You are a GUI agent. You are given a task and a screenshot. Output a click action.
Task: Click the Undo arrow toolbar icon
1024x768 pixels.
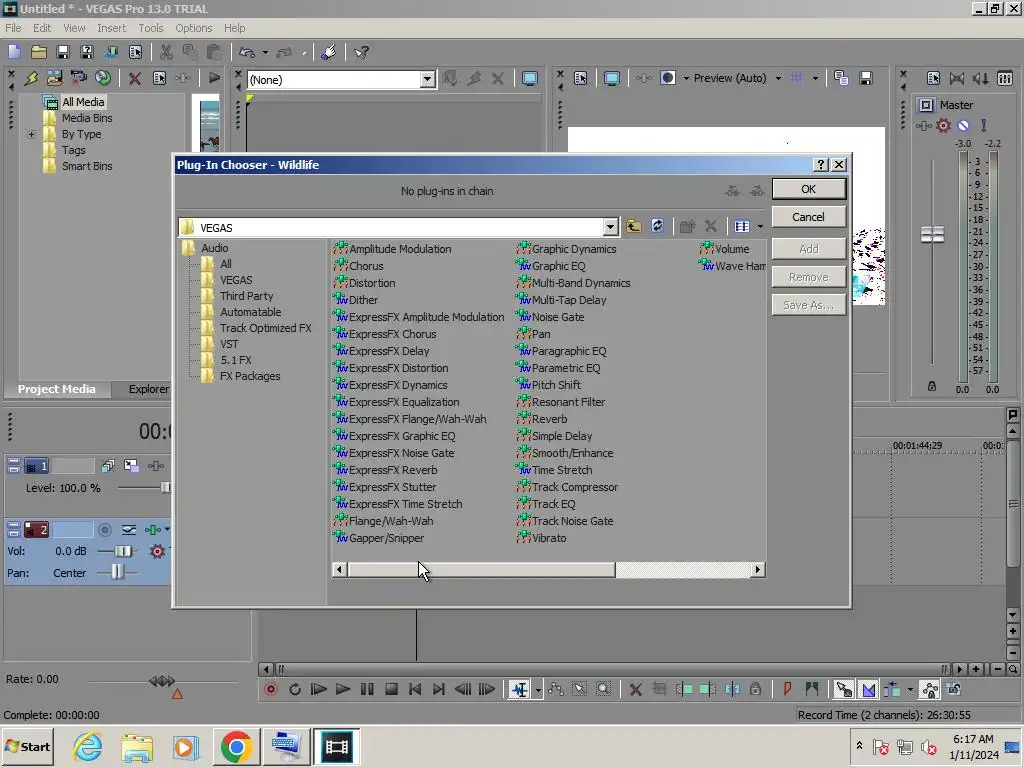(x=247, y=52)
